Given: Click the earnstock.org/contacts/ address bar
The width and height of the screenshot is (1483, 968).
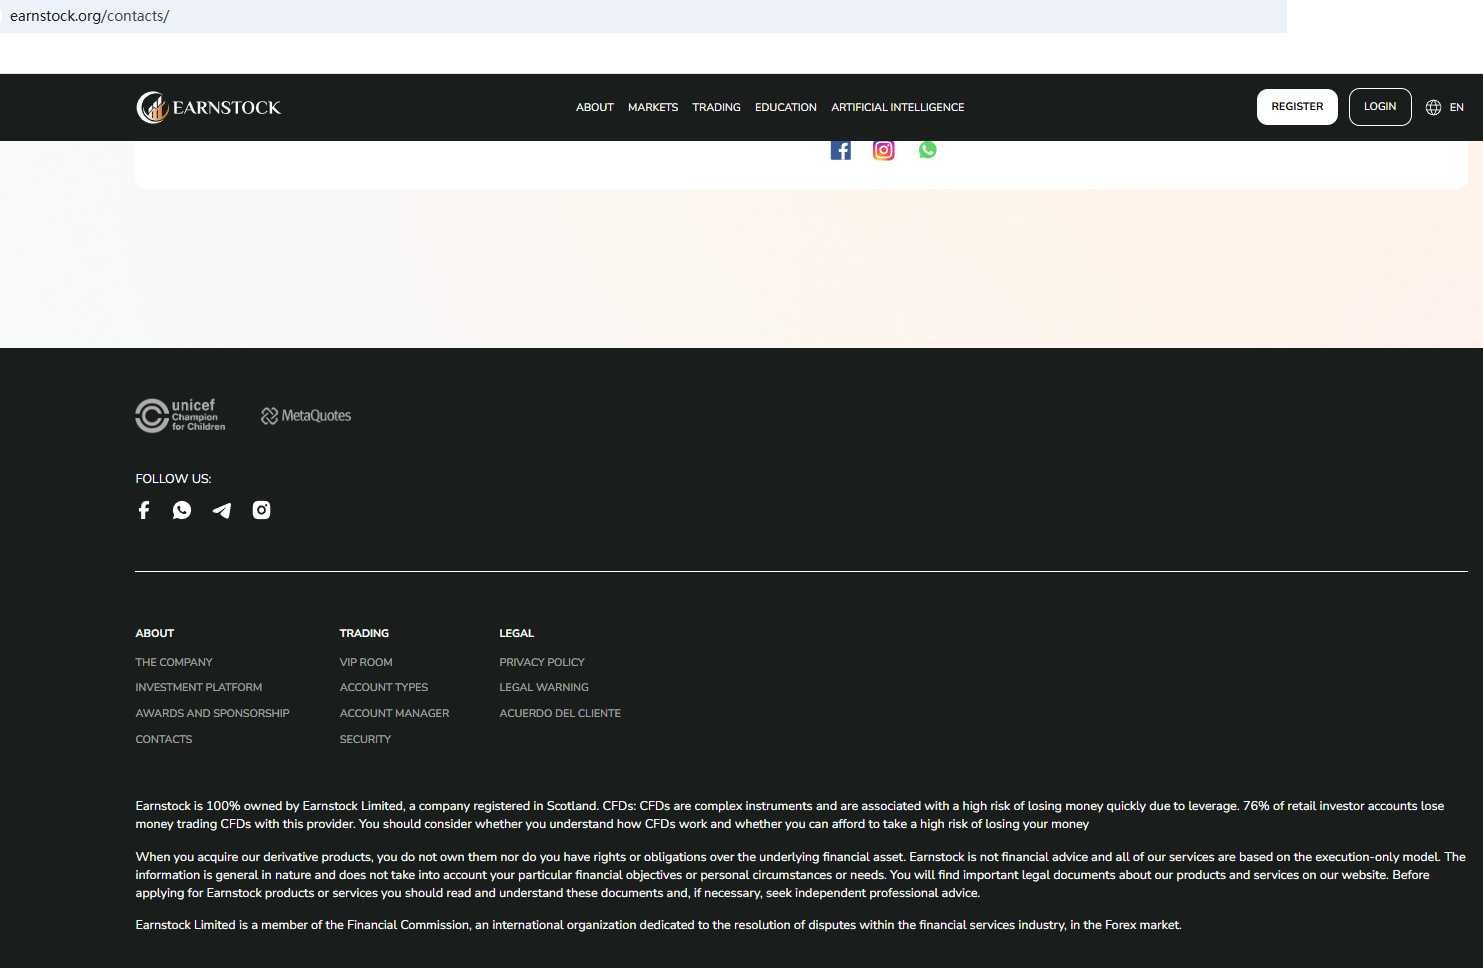Looking at the screenshot, I should coord(643,16).
